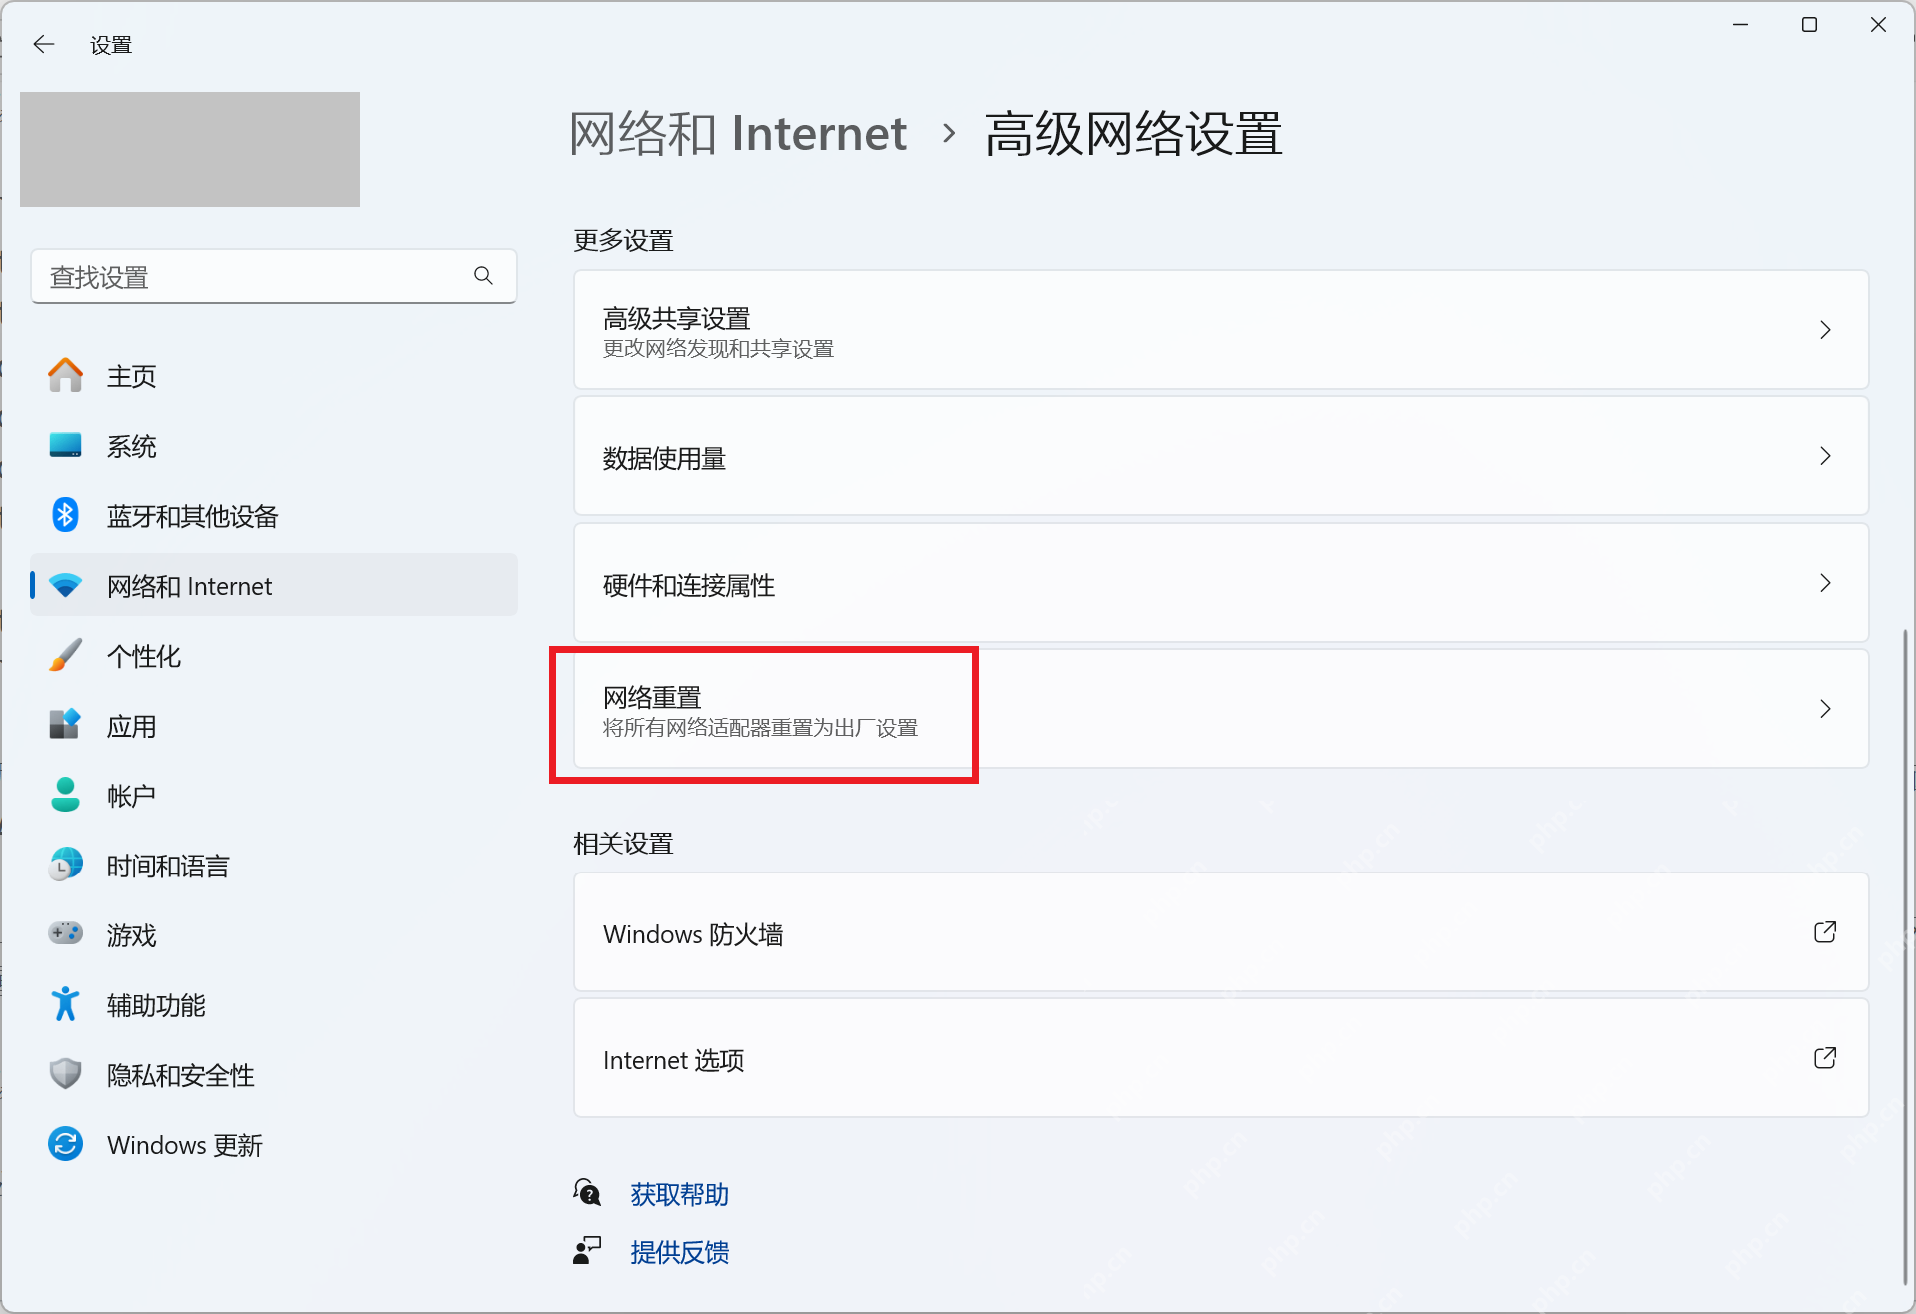Screen dimensions: 1916x1314
Task: Open 辅助功能 settings
Action: [x=274, y=1005]
